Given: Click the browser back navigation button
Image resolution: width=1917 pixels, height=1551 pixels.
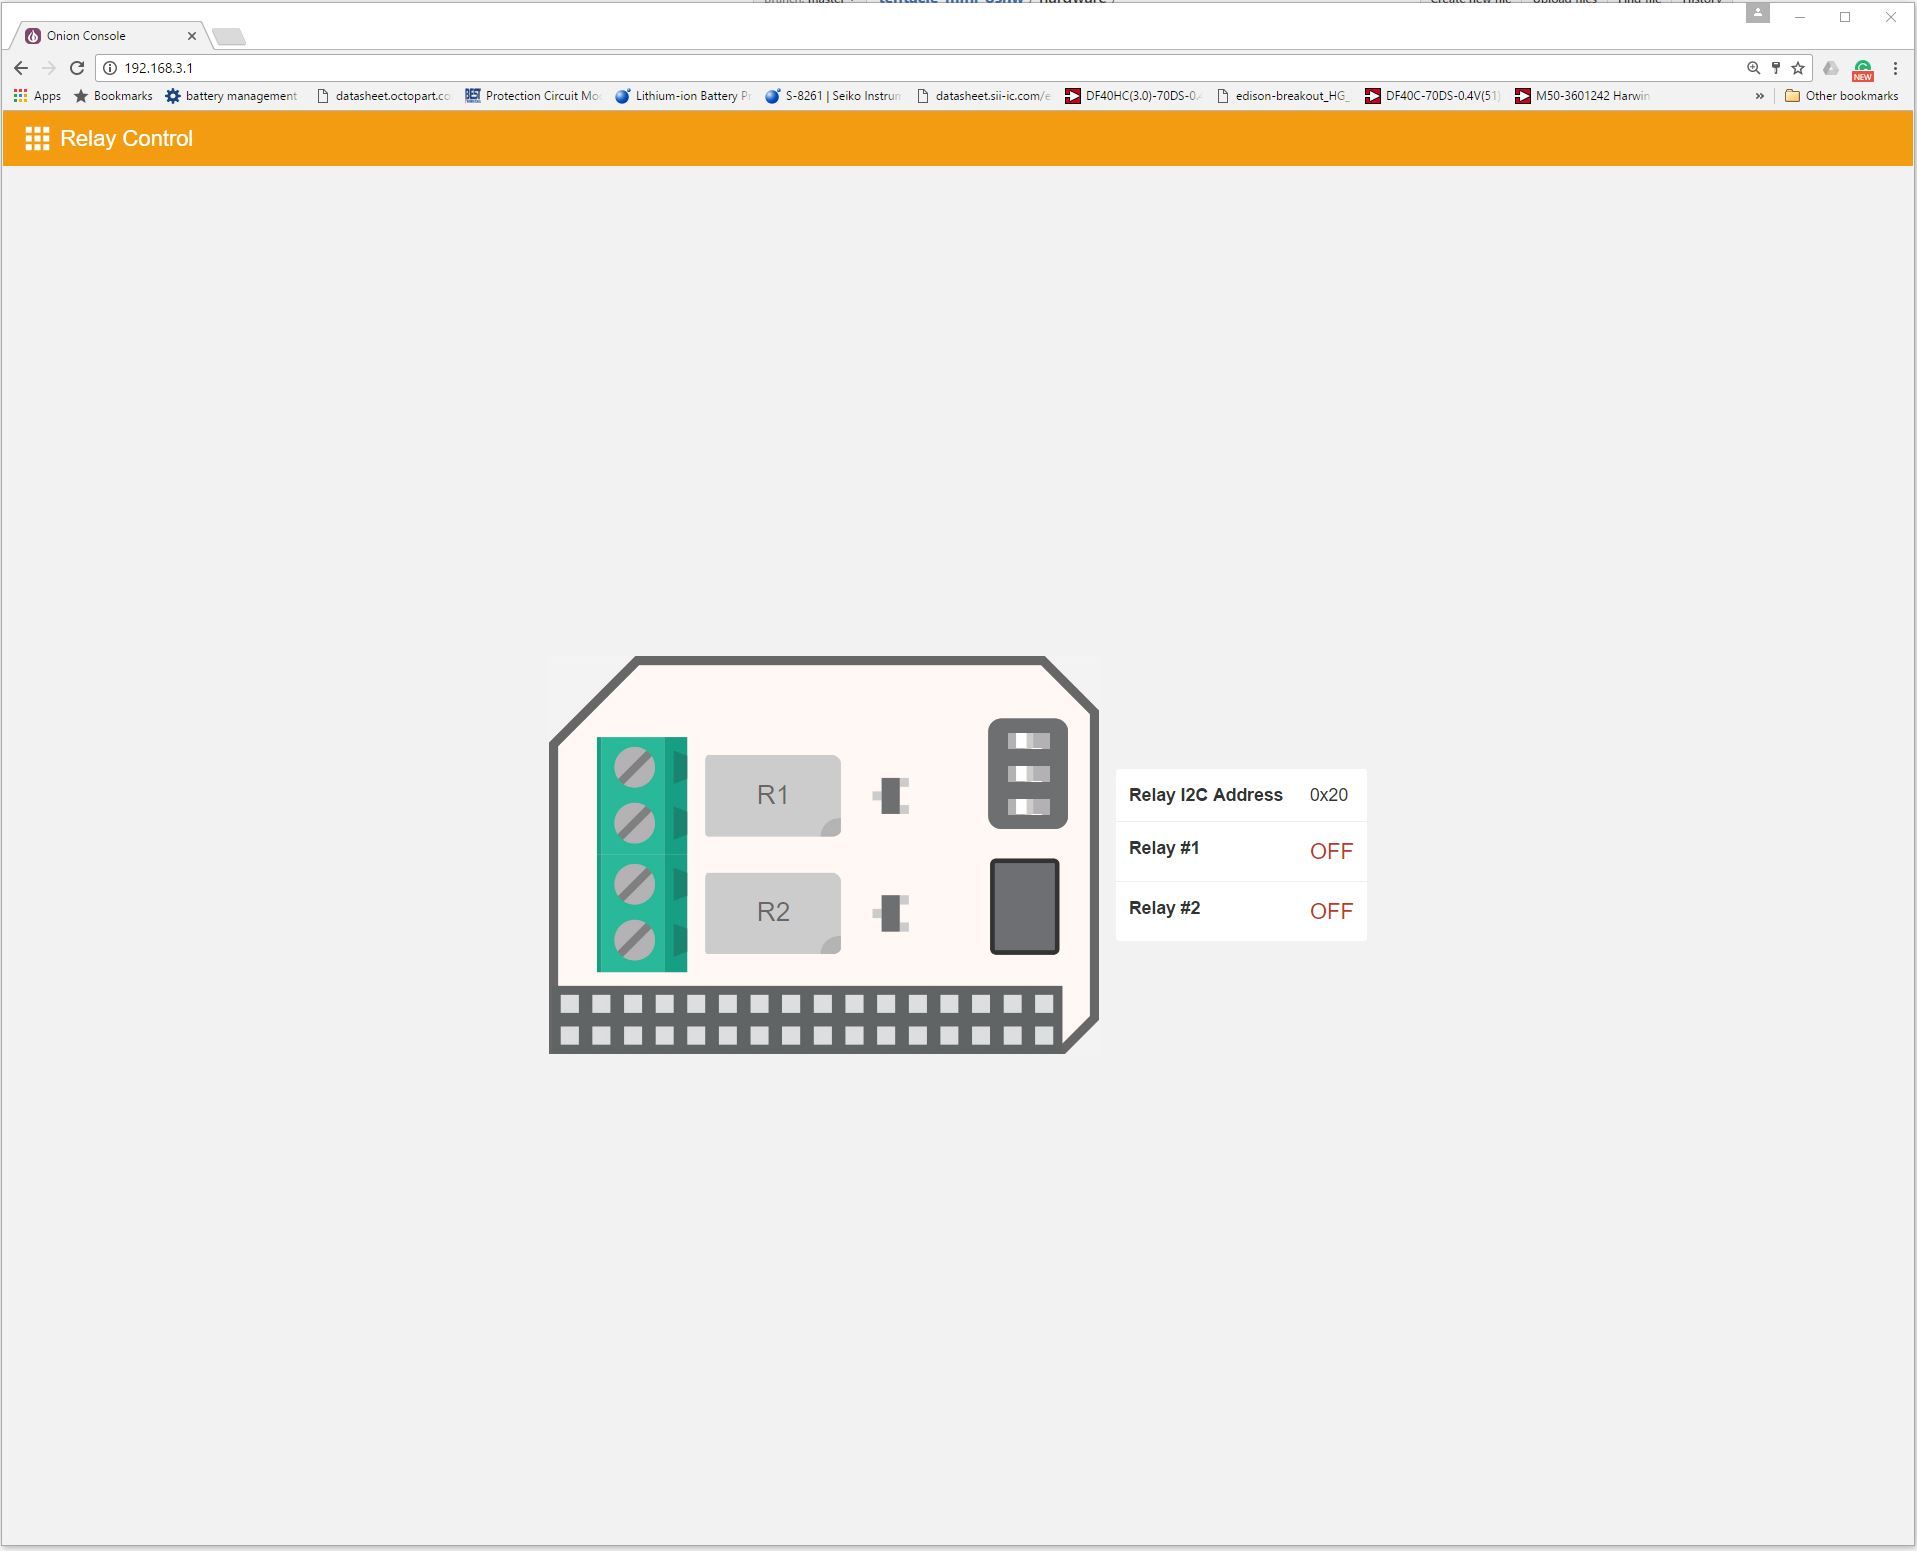Looking at the screenshot, I should pos(22,68).
